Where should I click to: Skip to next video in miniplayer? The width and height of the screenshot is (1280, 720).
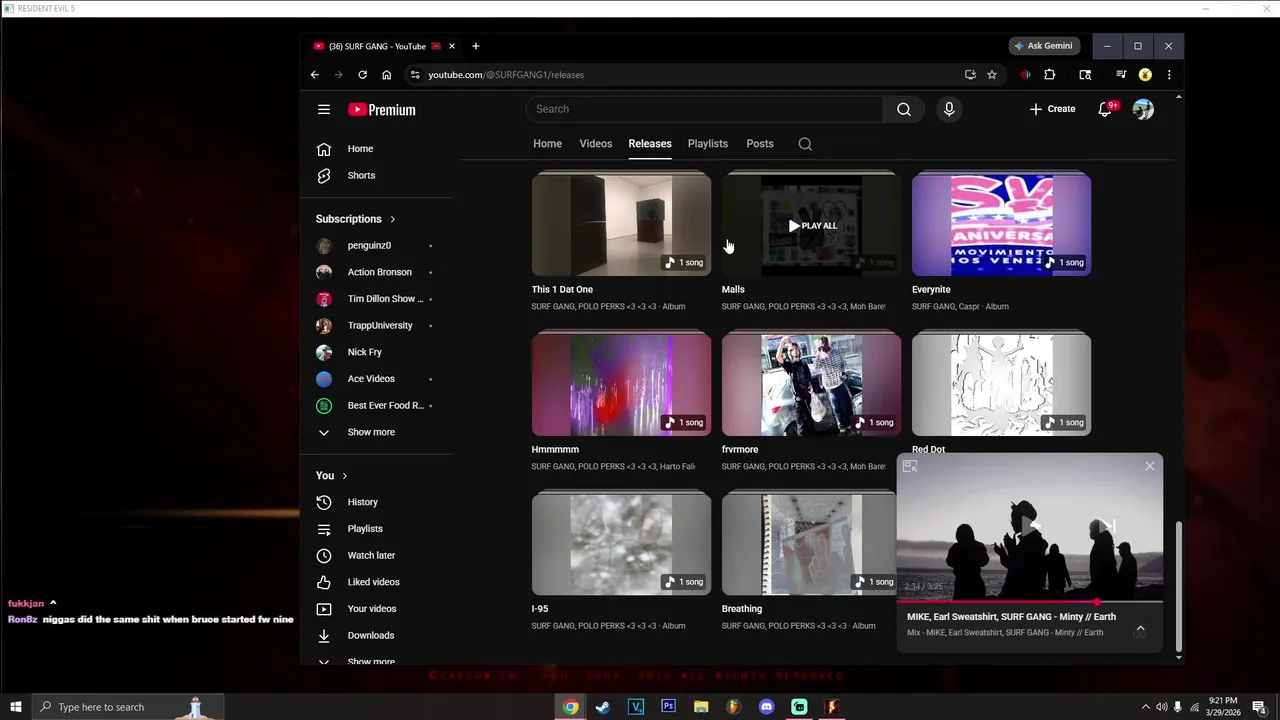point(1106,526)
